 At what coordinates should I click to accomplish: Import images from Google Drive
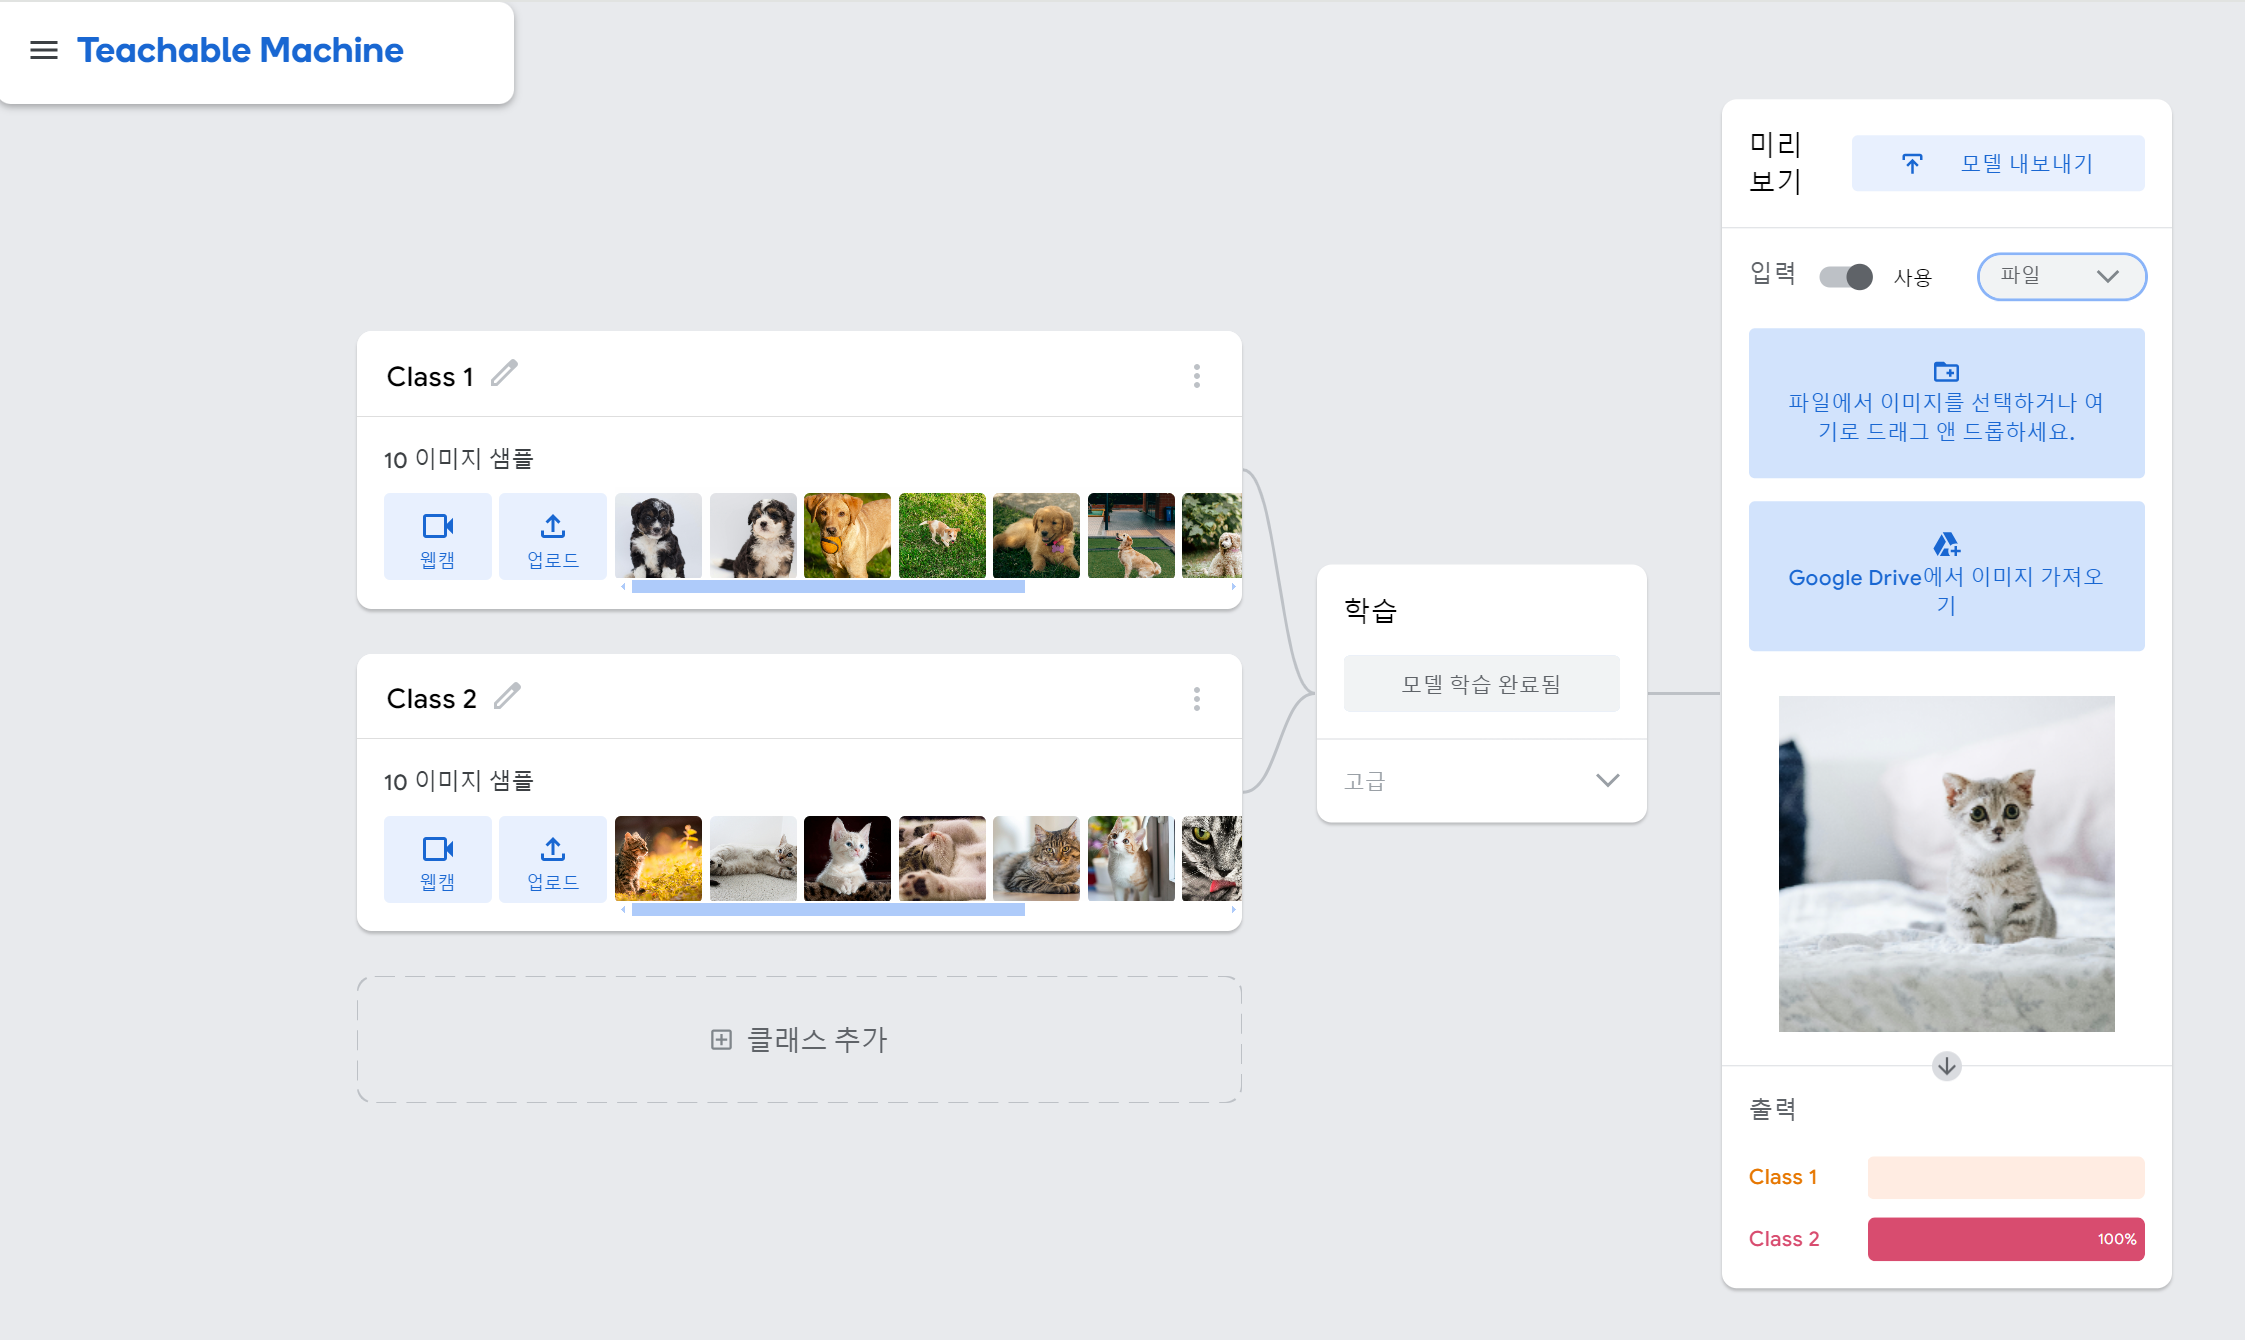pyautogui.click(x=1945, y=576)
